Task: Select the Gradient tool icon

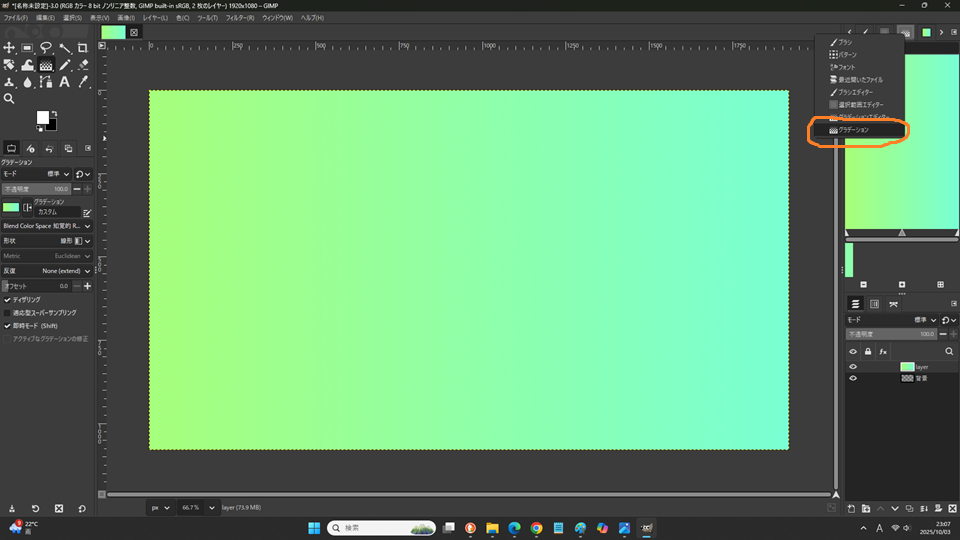Action: pyautogui.click(x=46, y=65)
